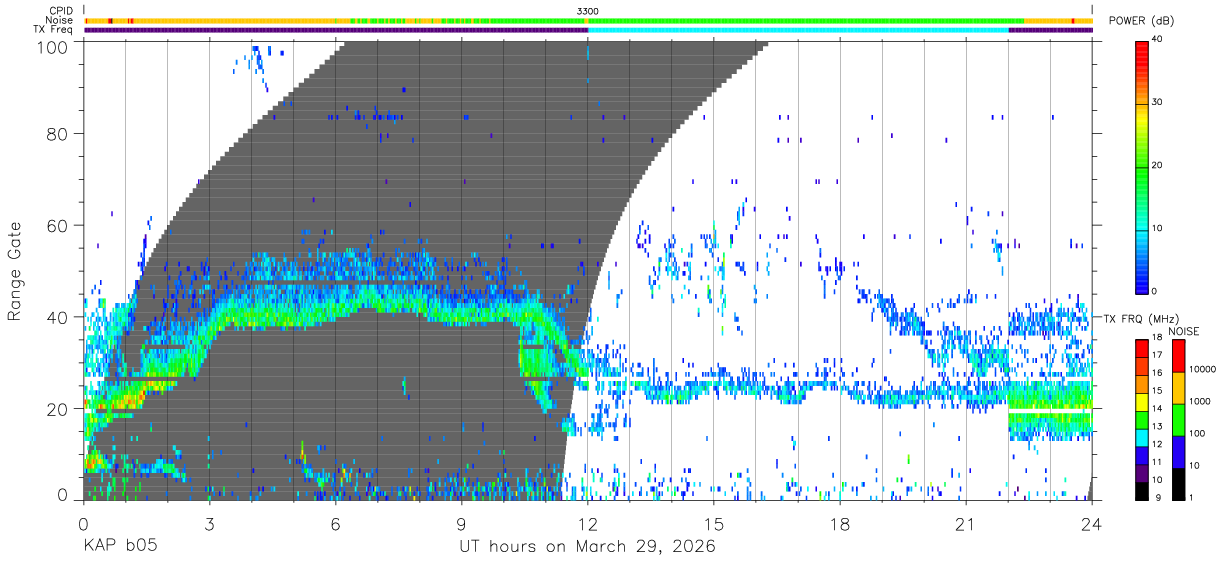Click the cyan segment of the TX Freq bar

[798, 30]
